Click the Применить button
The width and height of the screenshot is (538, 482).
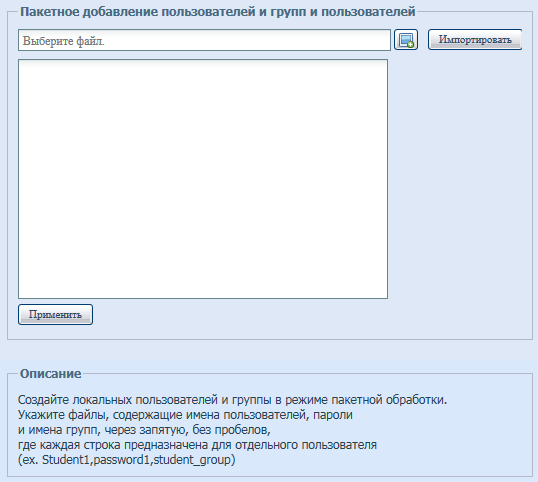click(55, 314)
